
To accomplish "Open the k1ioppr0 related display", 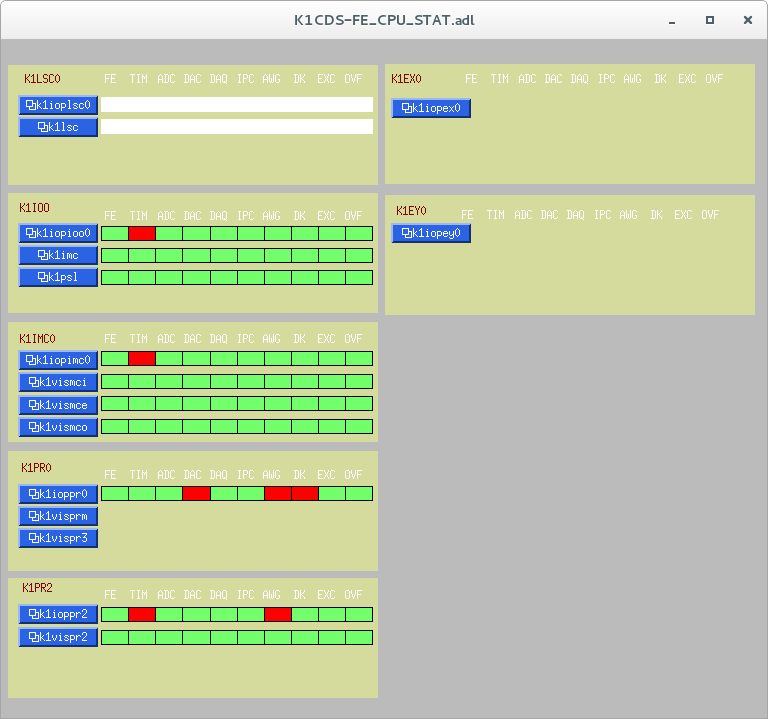I will pos(58,494).
